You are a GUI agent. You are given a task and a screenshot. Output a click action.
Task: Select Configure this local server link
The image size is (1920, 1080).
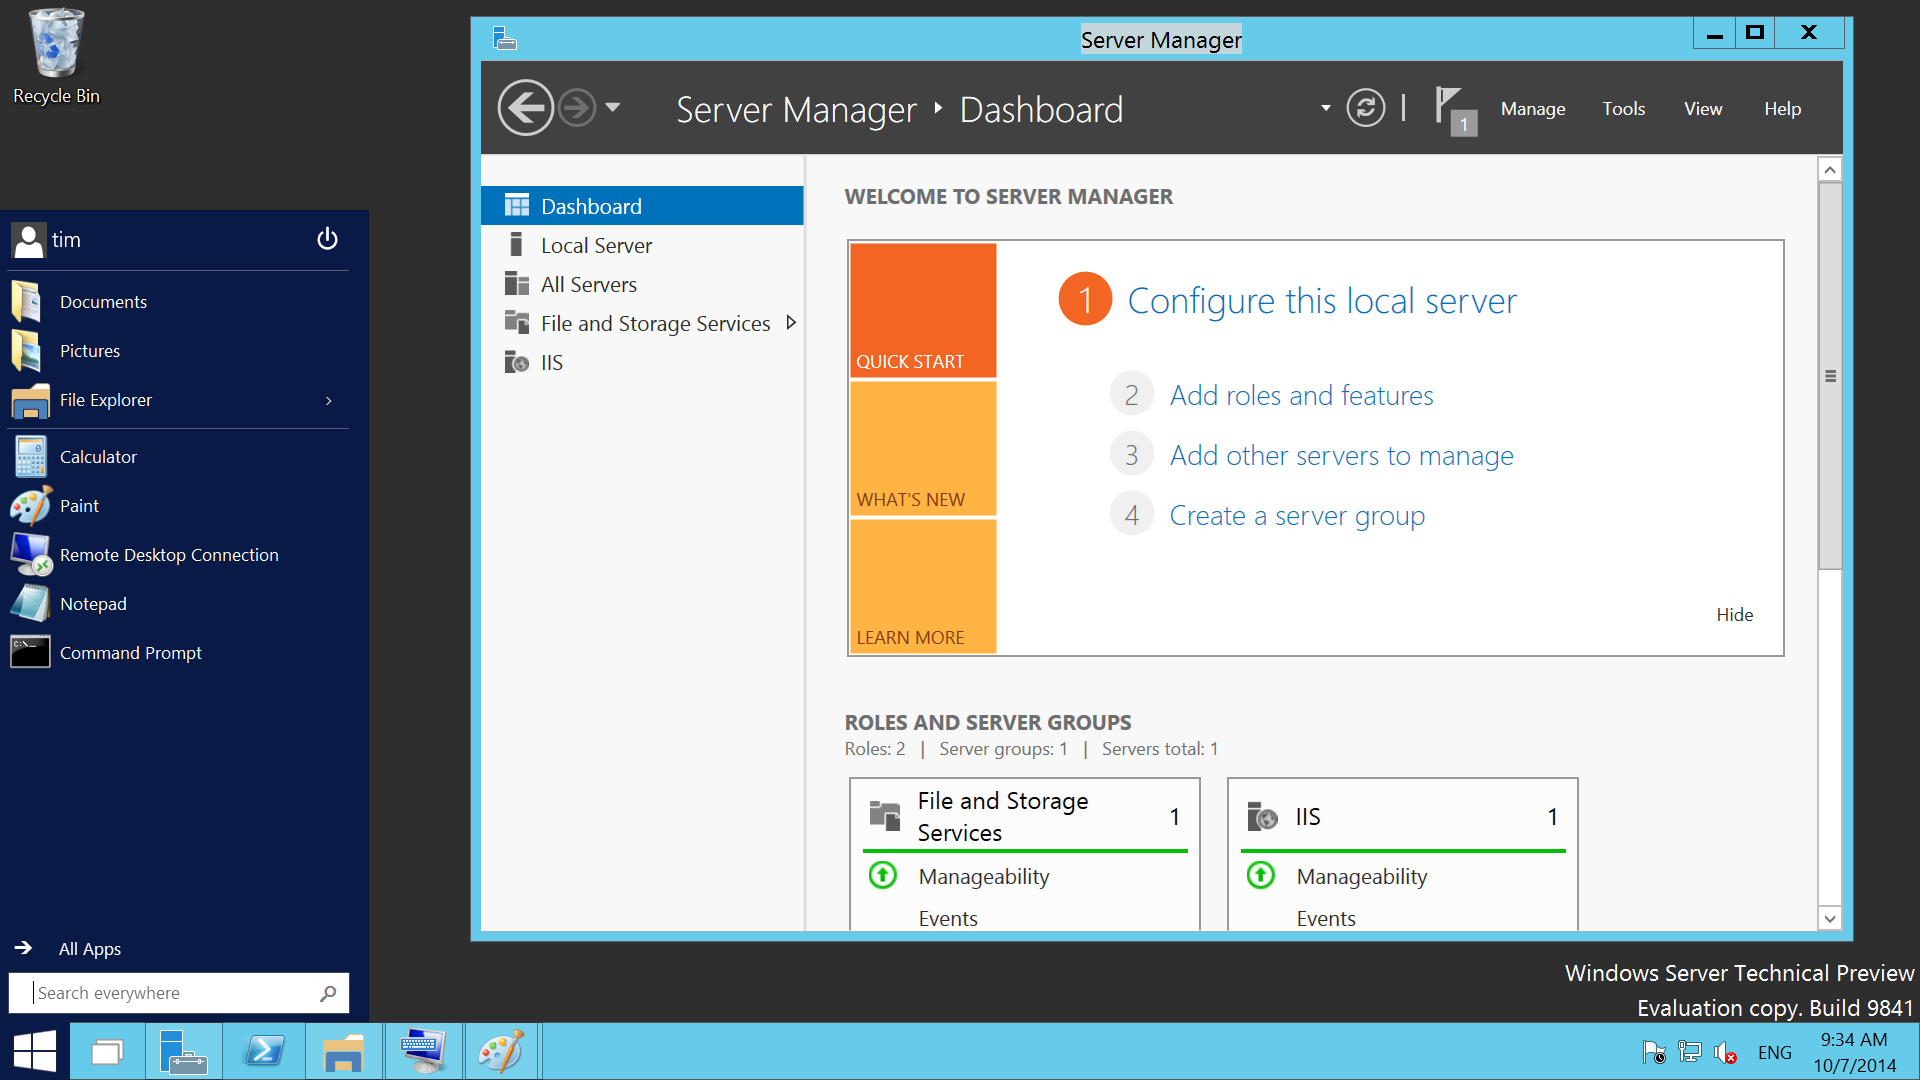tap(1320, 301)
